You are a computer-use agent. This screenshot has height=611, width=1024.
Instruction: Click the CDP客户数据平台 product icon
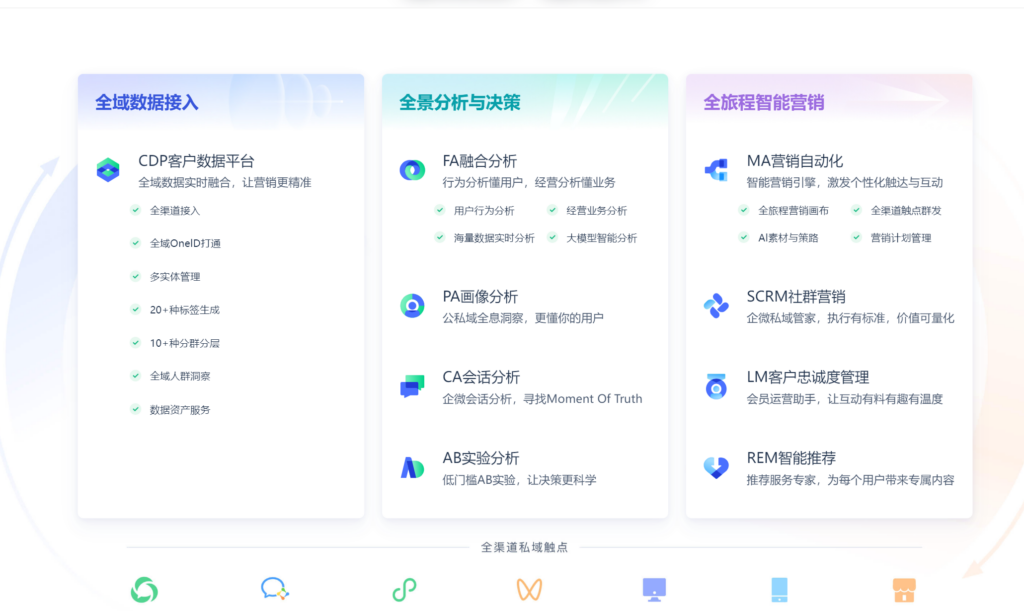coord(108,170)
